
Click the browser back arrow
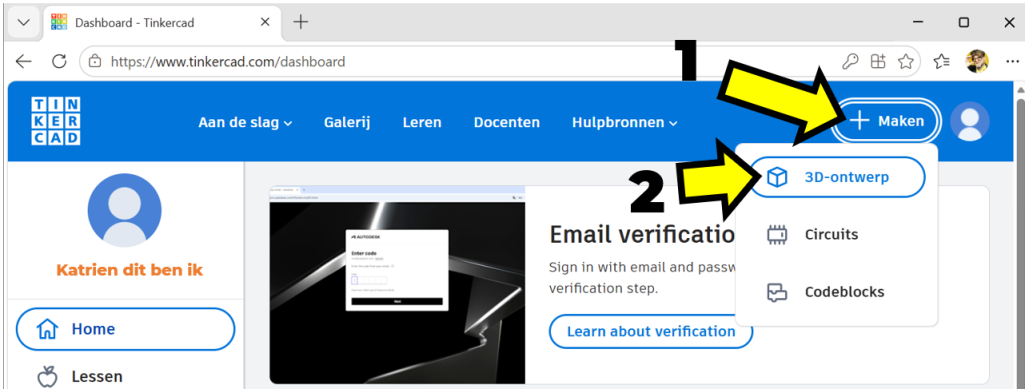pyautogui.click(x=24, y=61)
